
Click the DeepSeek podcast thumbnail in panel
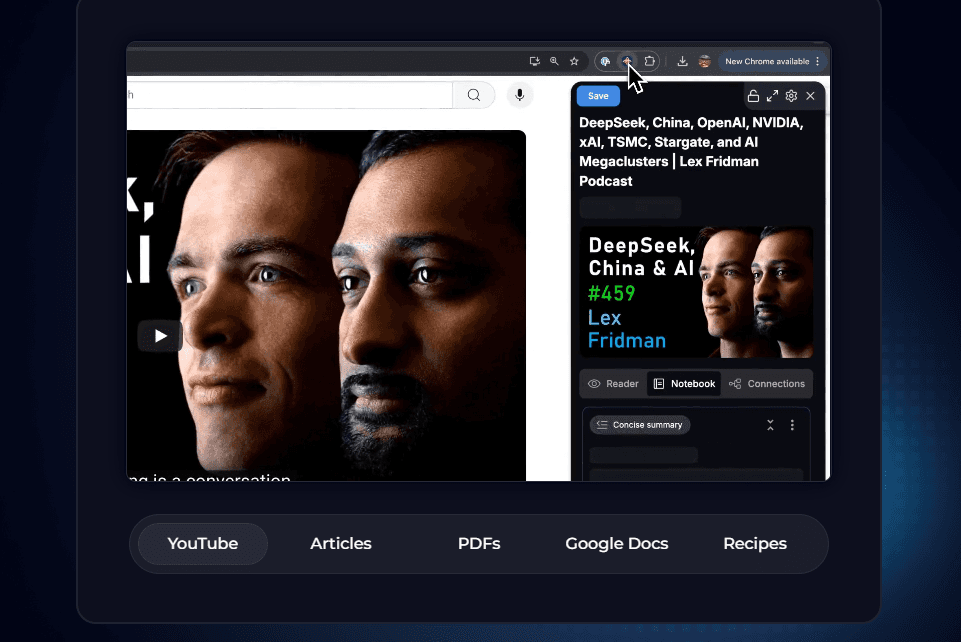(x=696, y=292)
